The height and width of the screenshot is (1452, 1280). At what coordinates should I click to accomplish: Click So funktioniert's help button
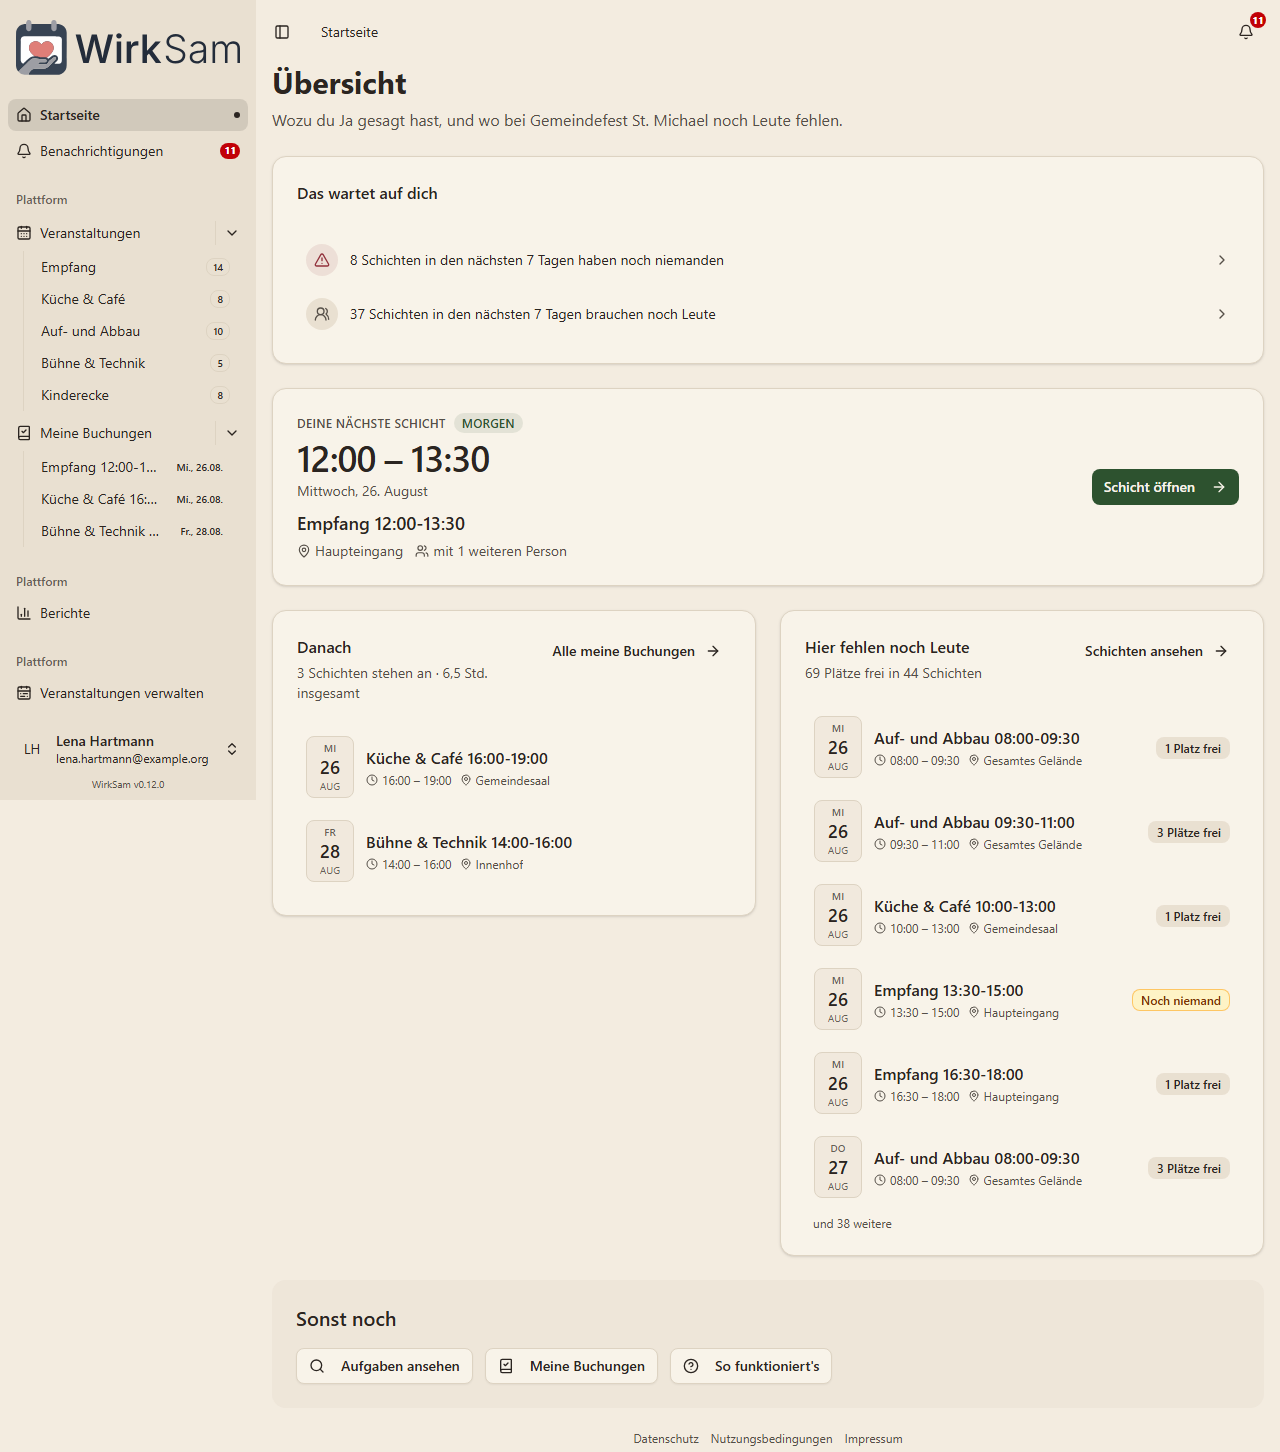tap(751, 1366)
